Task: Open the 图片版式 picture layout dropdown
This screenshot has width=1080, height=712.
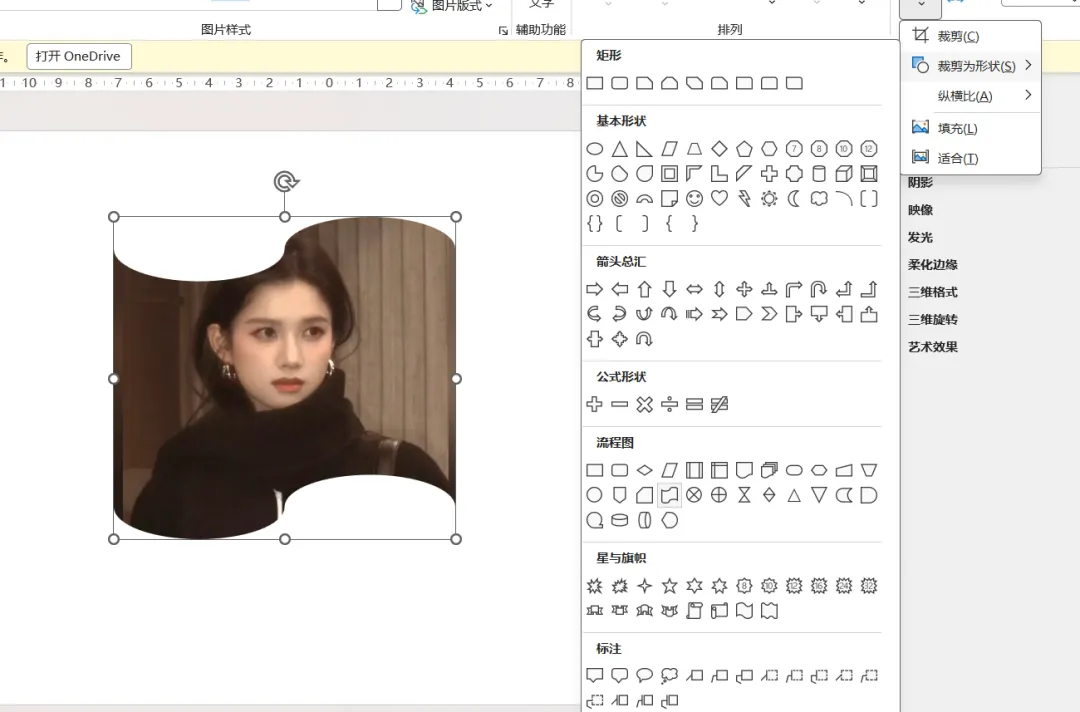Action: point(452,6)
